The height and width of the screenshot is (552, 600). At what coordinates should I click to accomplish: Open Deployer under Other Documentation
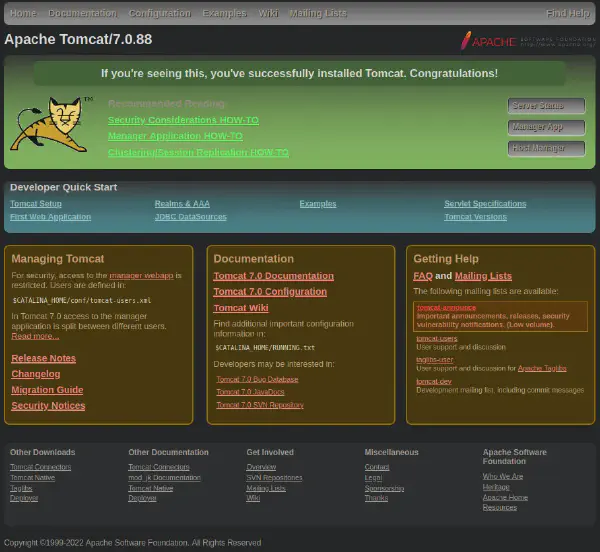142,498
